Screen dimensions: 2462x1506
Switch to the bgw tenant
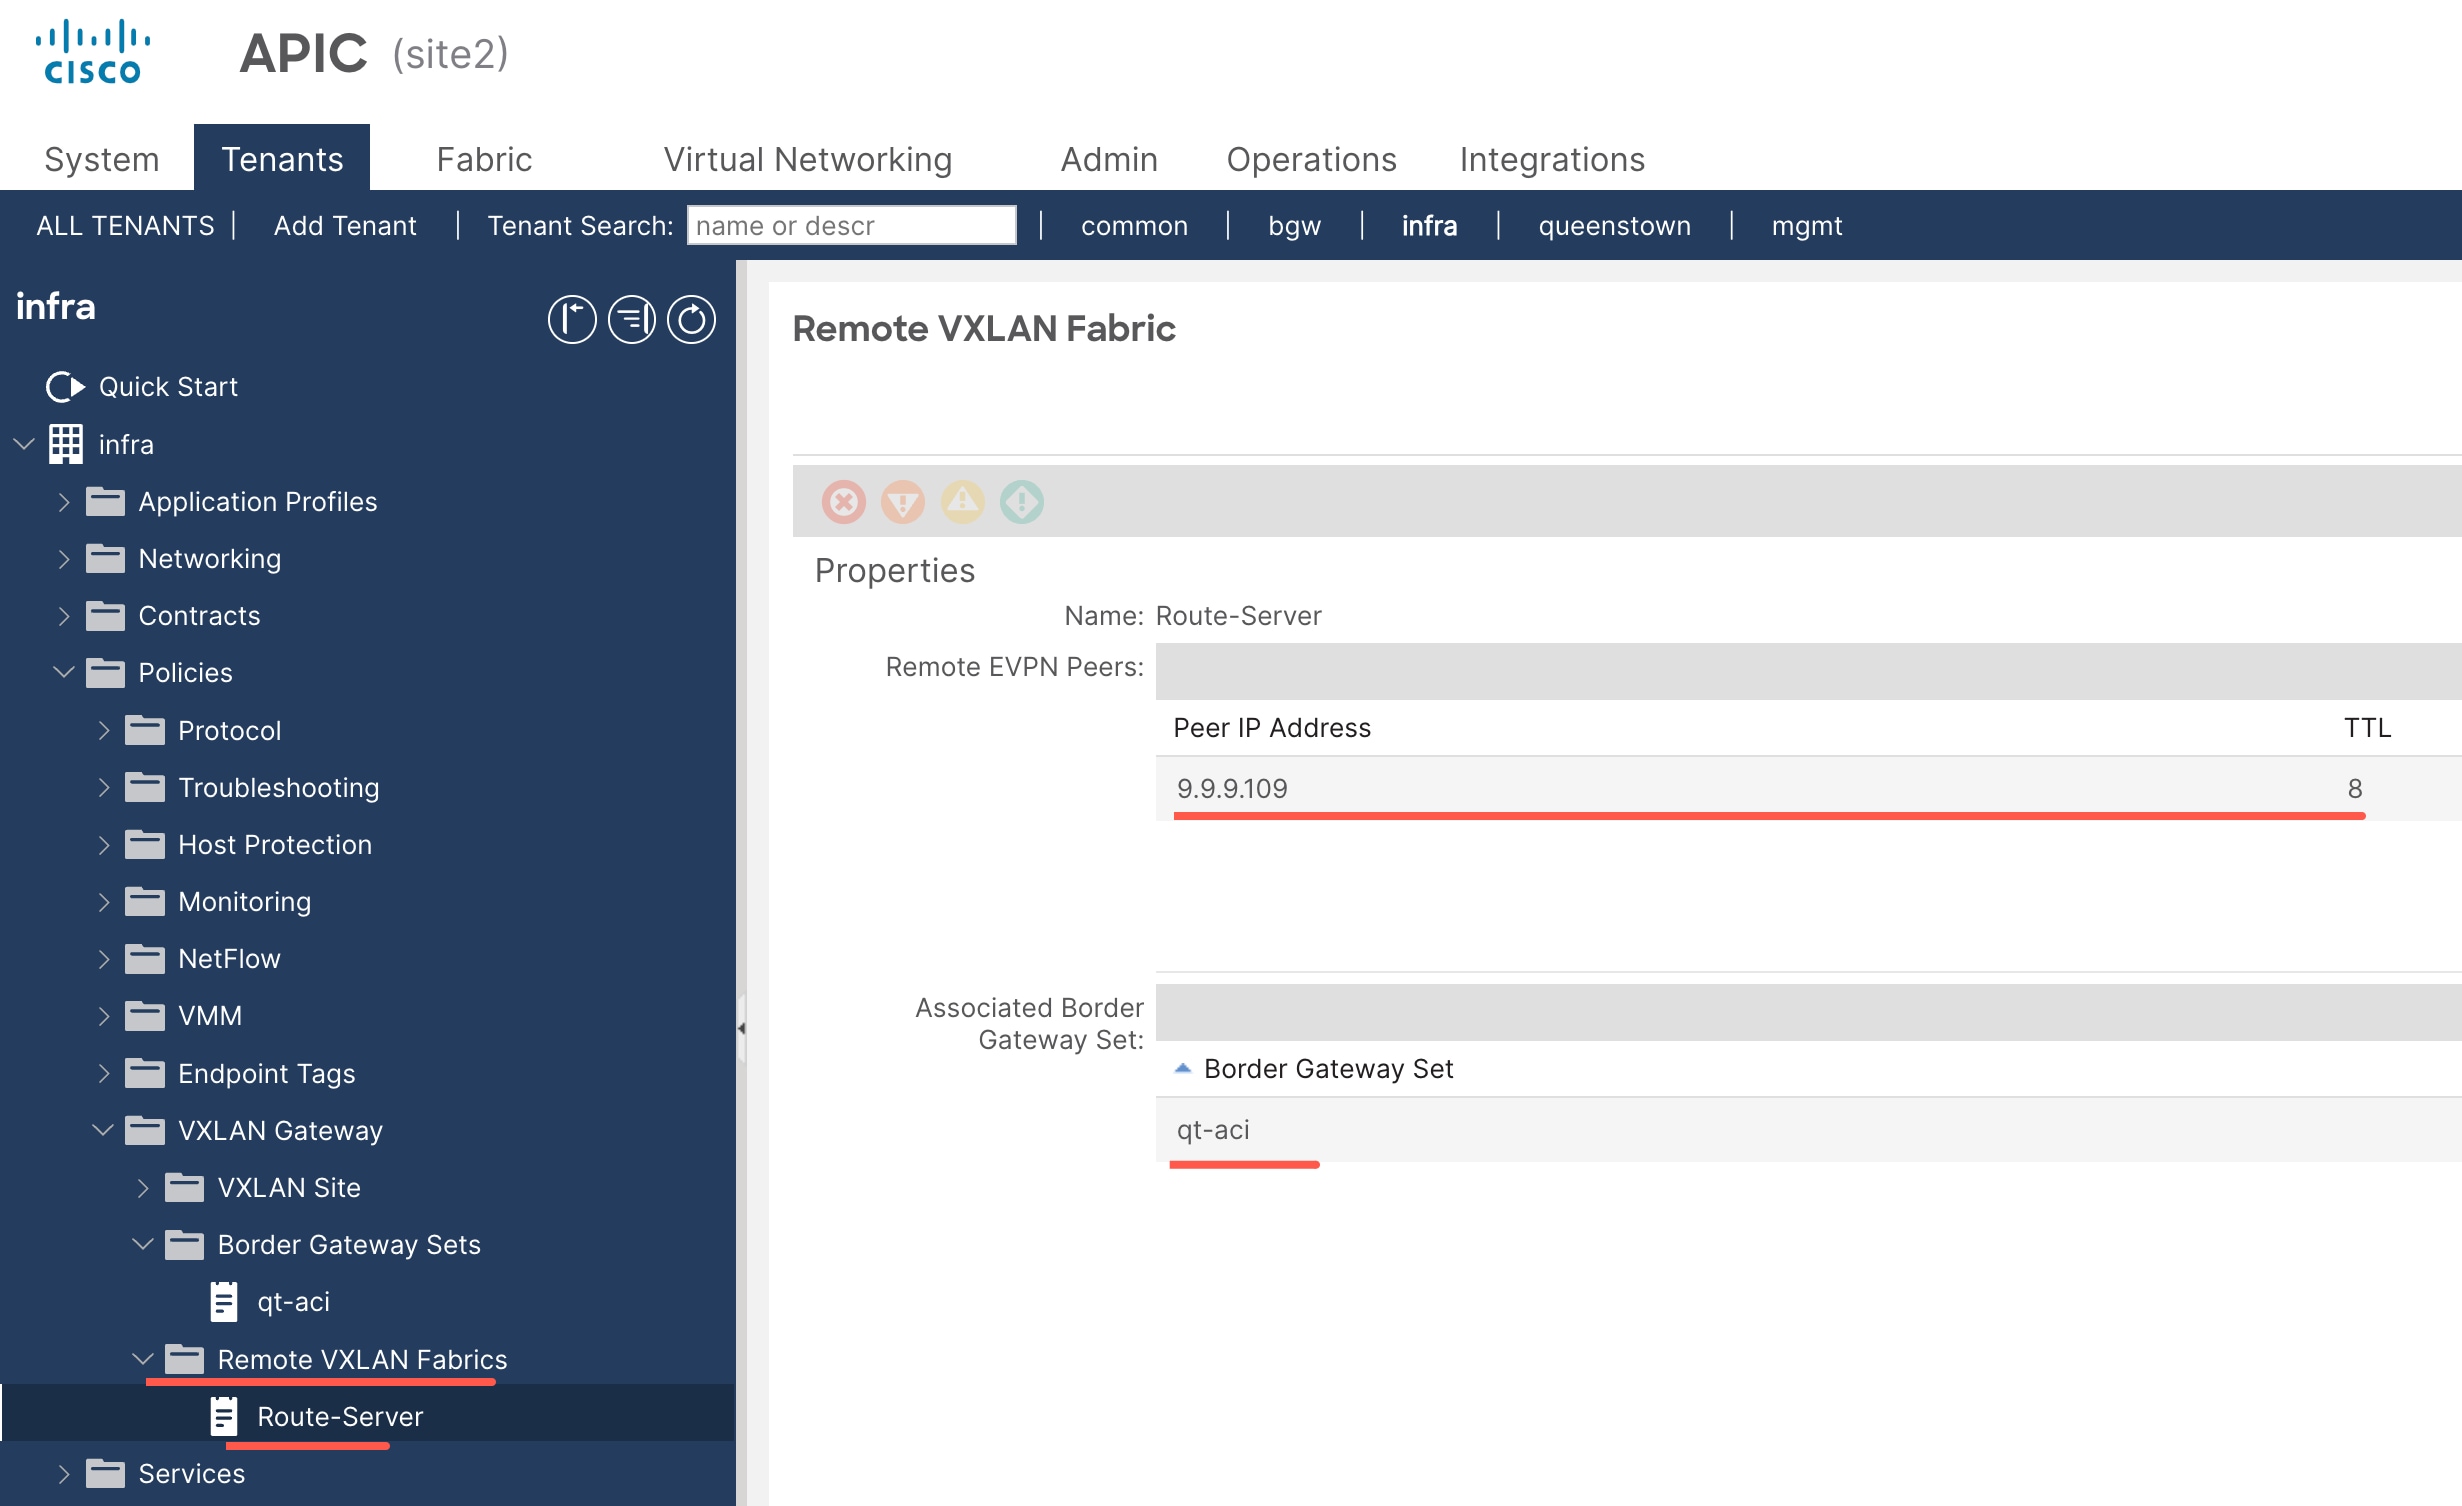1294,226
